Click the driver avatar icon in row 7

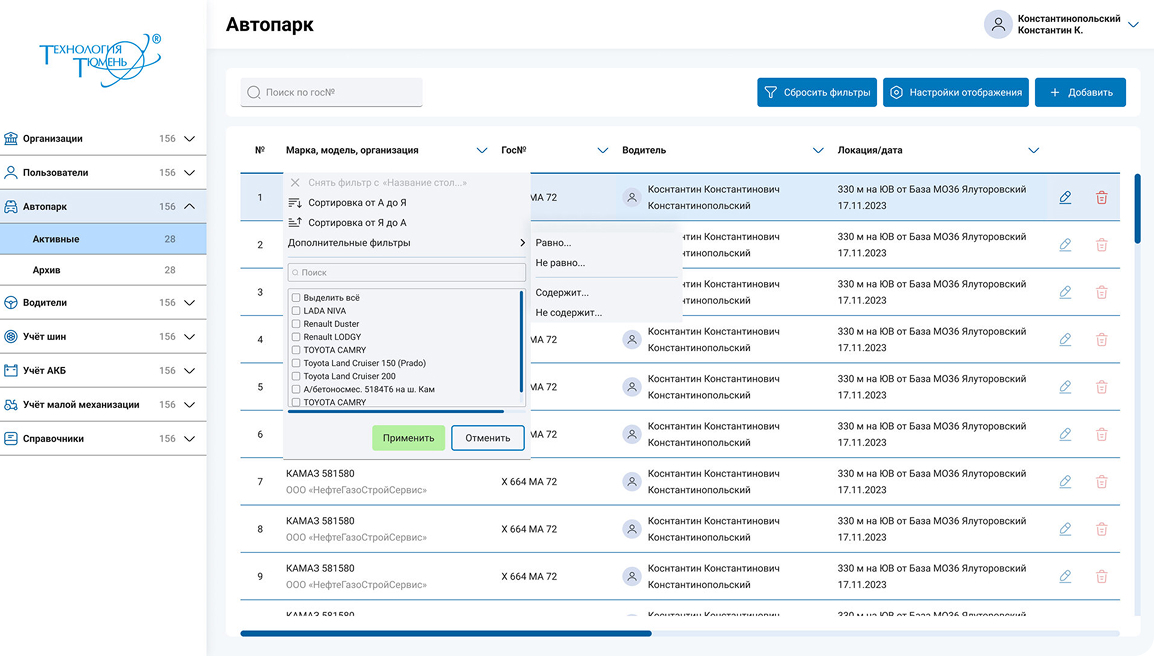pos(631,482)
